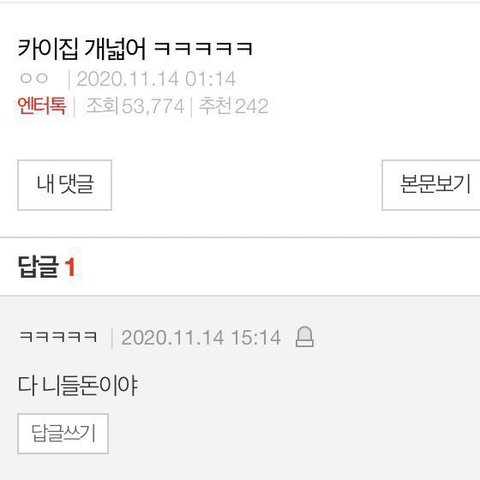This screenshot has width=480, height=480.
Task: Click the siren report icon on the reply
Action: [305, 337]
